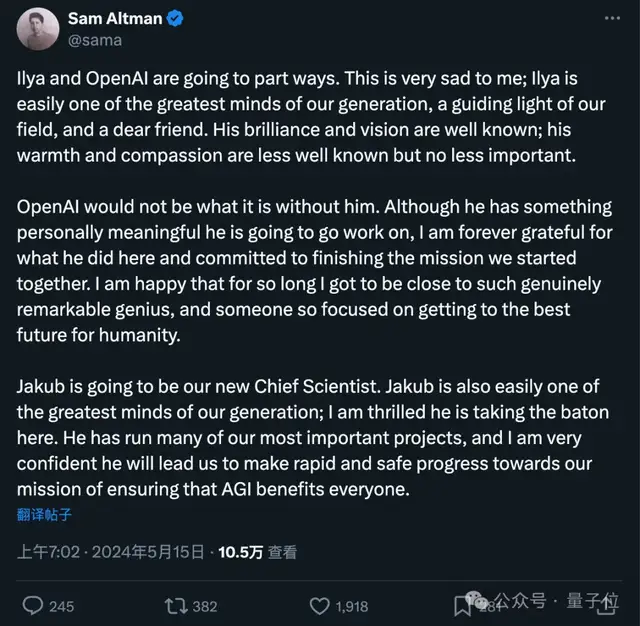Click the reply speech bubble icon
640x626 pixels.
point(33,606)
